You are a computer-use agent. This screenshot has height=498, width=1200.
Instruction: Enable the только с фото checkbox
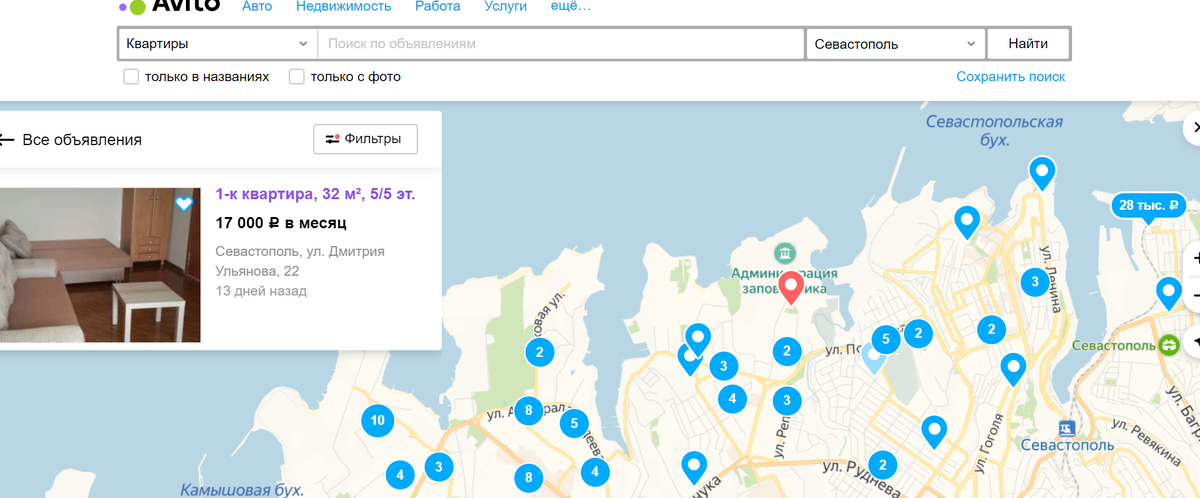tap(296, 77)
